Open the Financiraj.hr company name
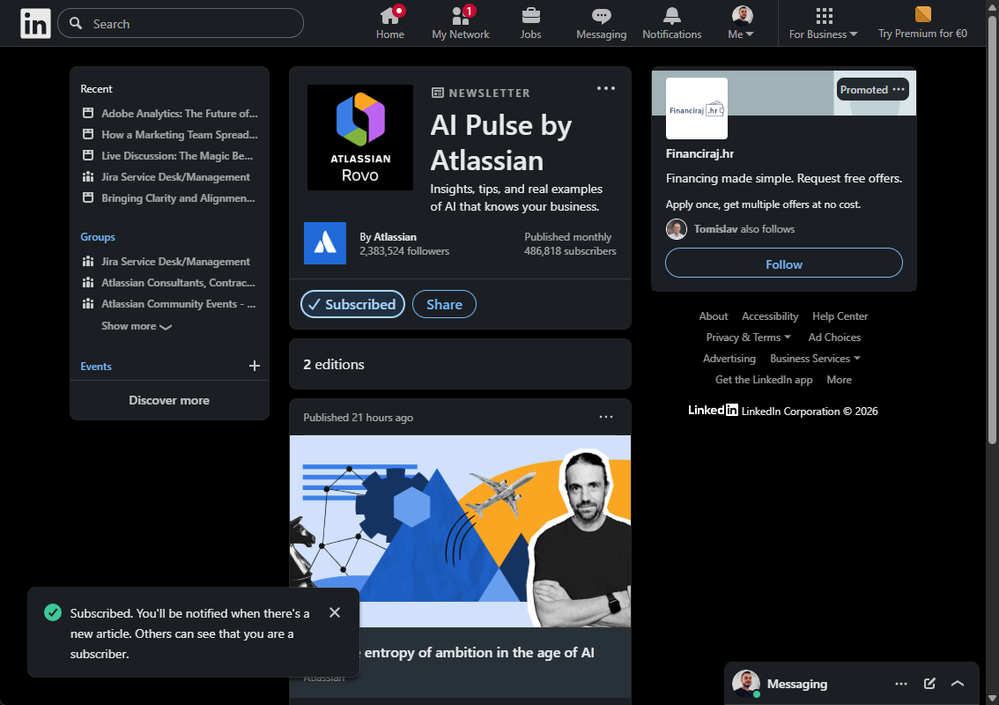The height and width of the screenshot is (705, 999). [700, 153]
